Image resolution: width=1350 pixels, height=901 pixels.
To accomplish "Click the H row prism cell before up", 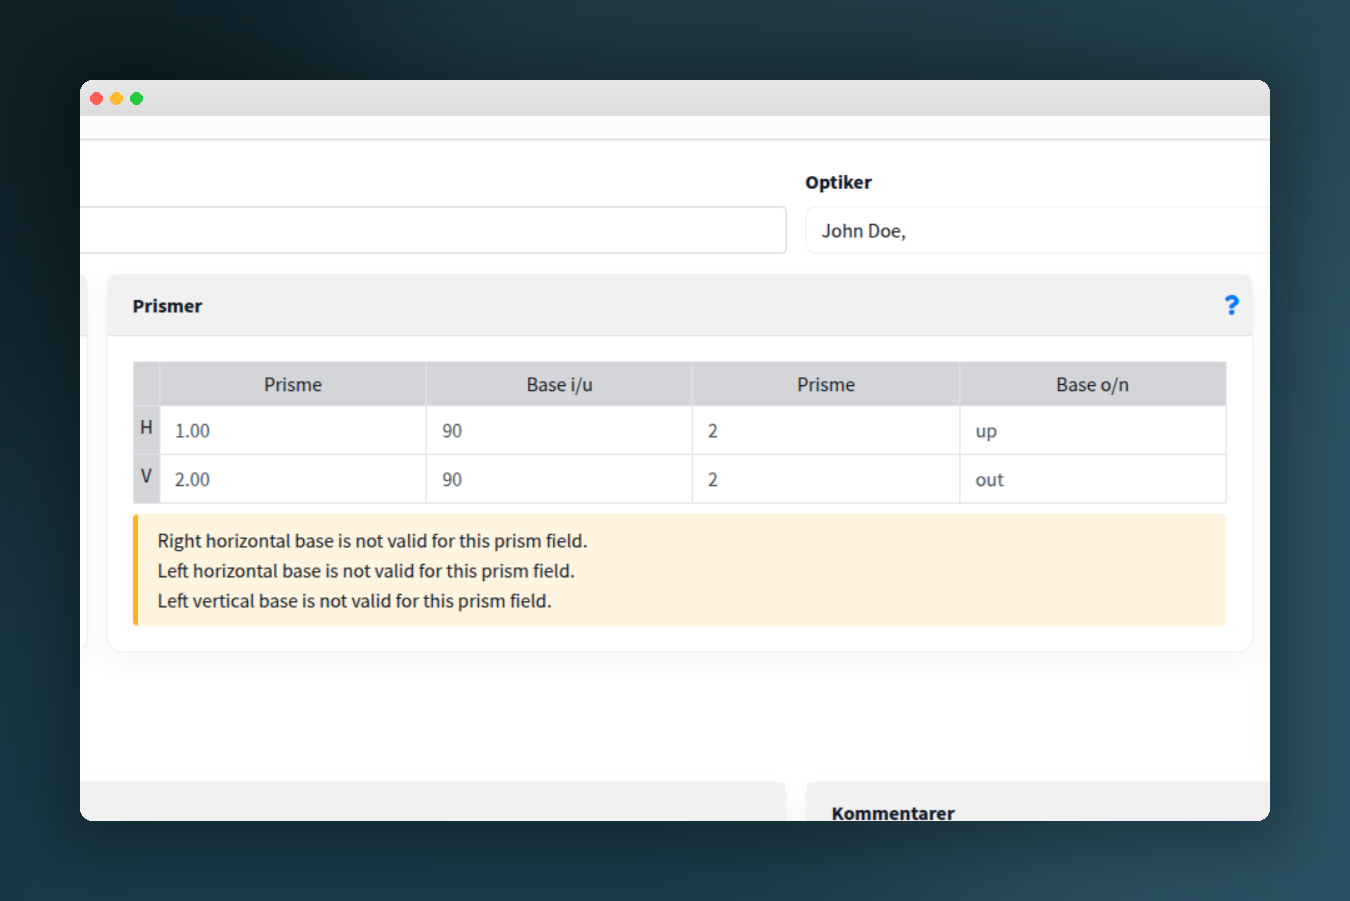I will (826, 431).
